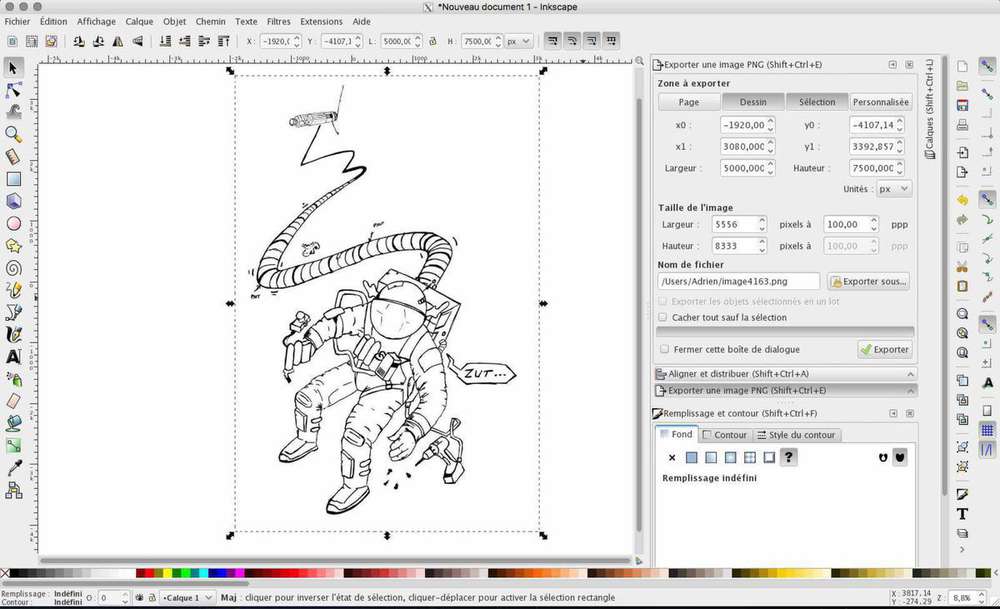This screenshot has height=609, width=1000.
Task: Select the Star polygon tool
Action: tap(13, 246)
